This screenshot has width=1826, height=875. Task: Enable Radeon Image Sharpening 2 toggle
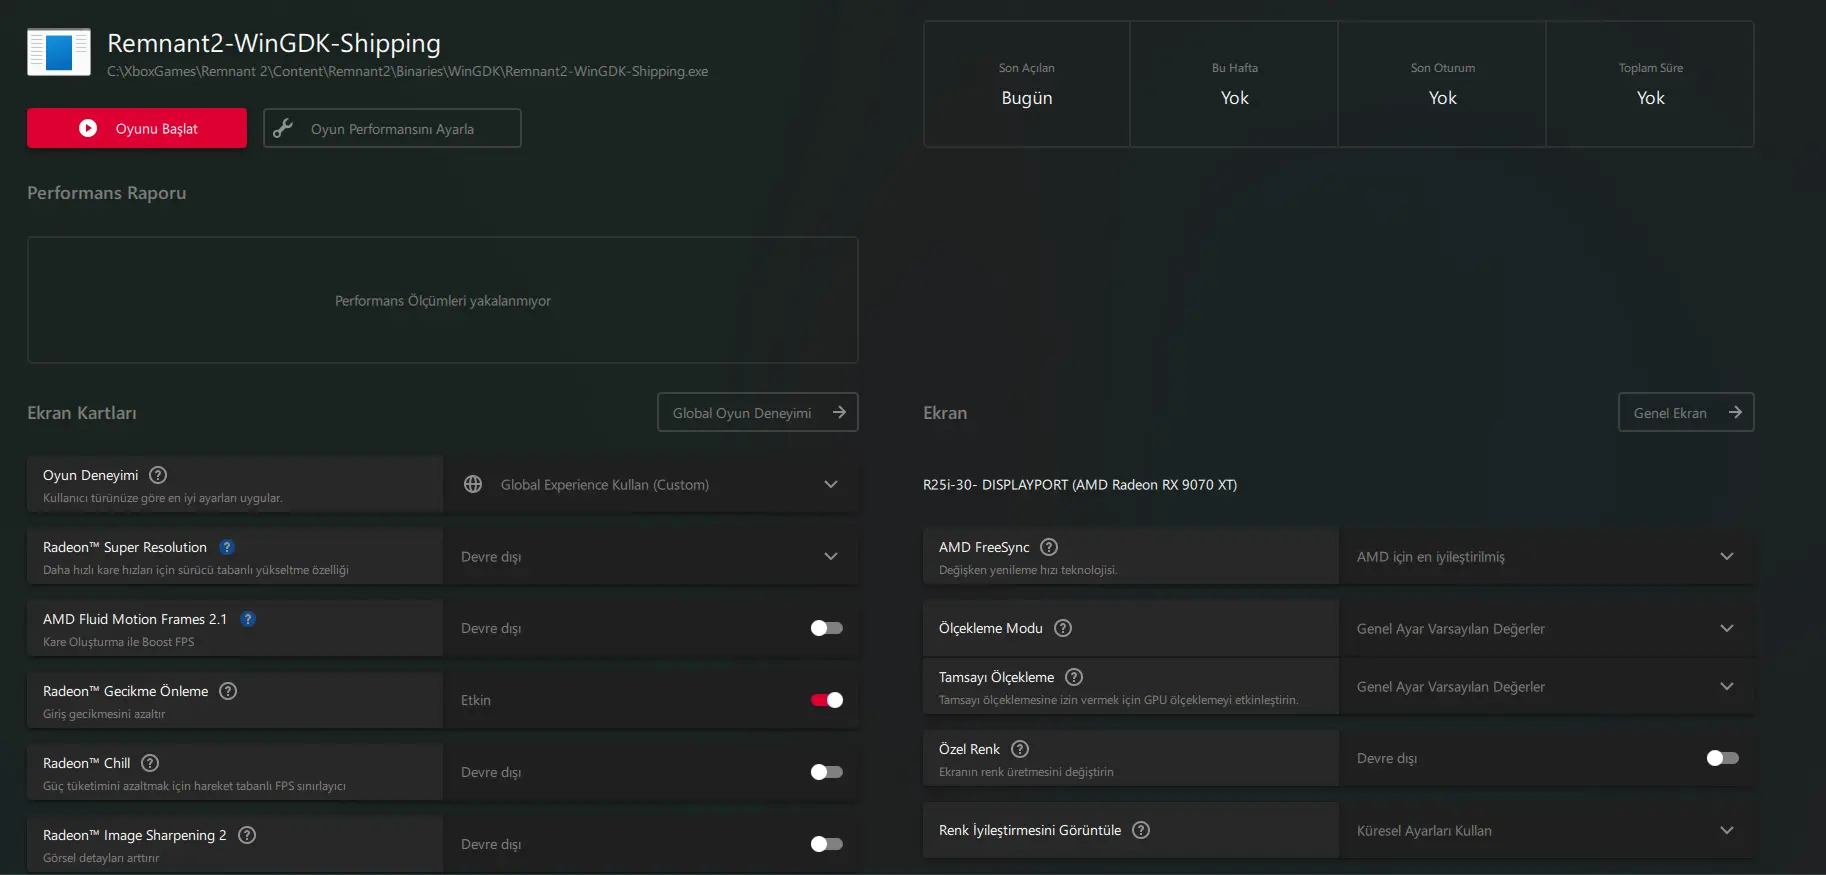point(827,844)
